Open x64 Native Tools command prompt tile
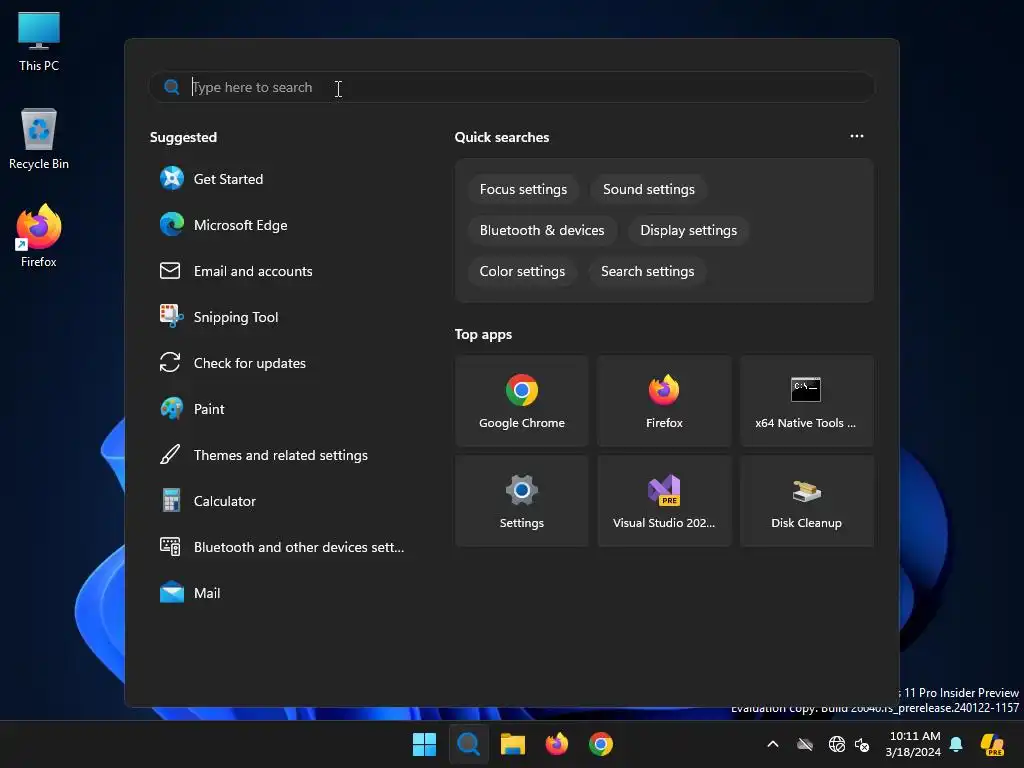The width and height of the screenshot is (1024, 768). point(807,401)
